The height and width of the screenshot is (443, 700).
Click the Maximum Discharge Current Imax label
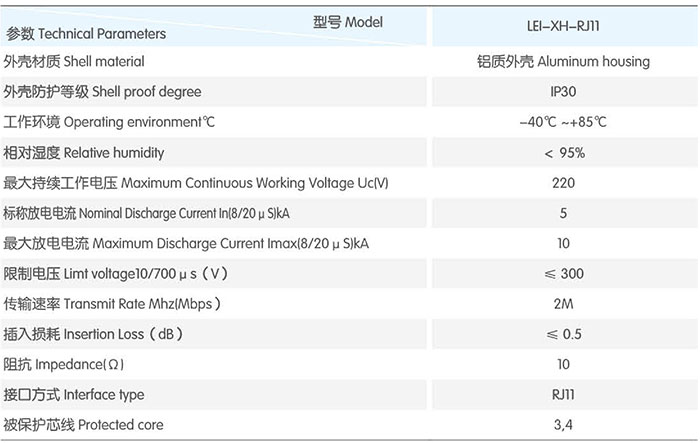pos(186,243)
